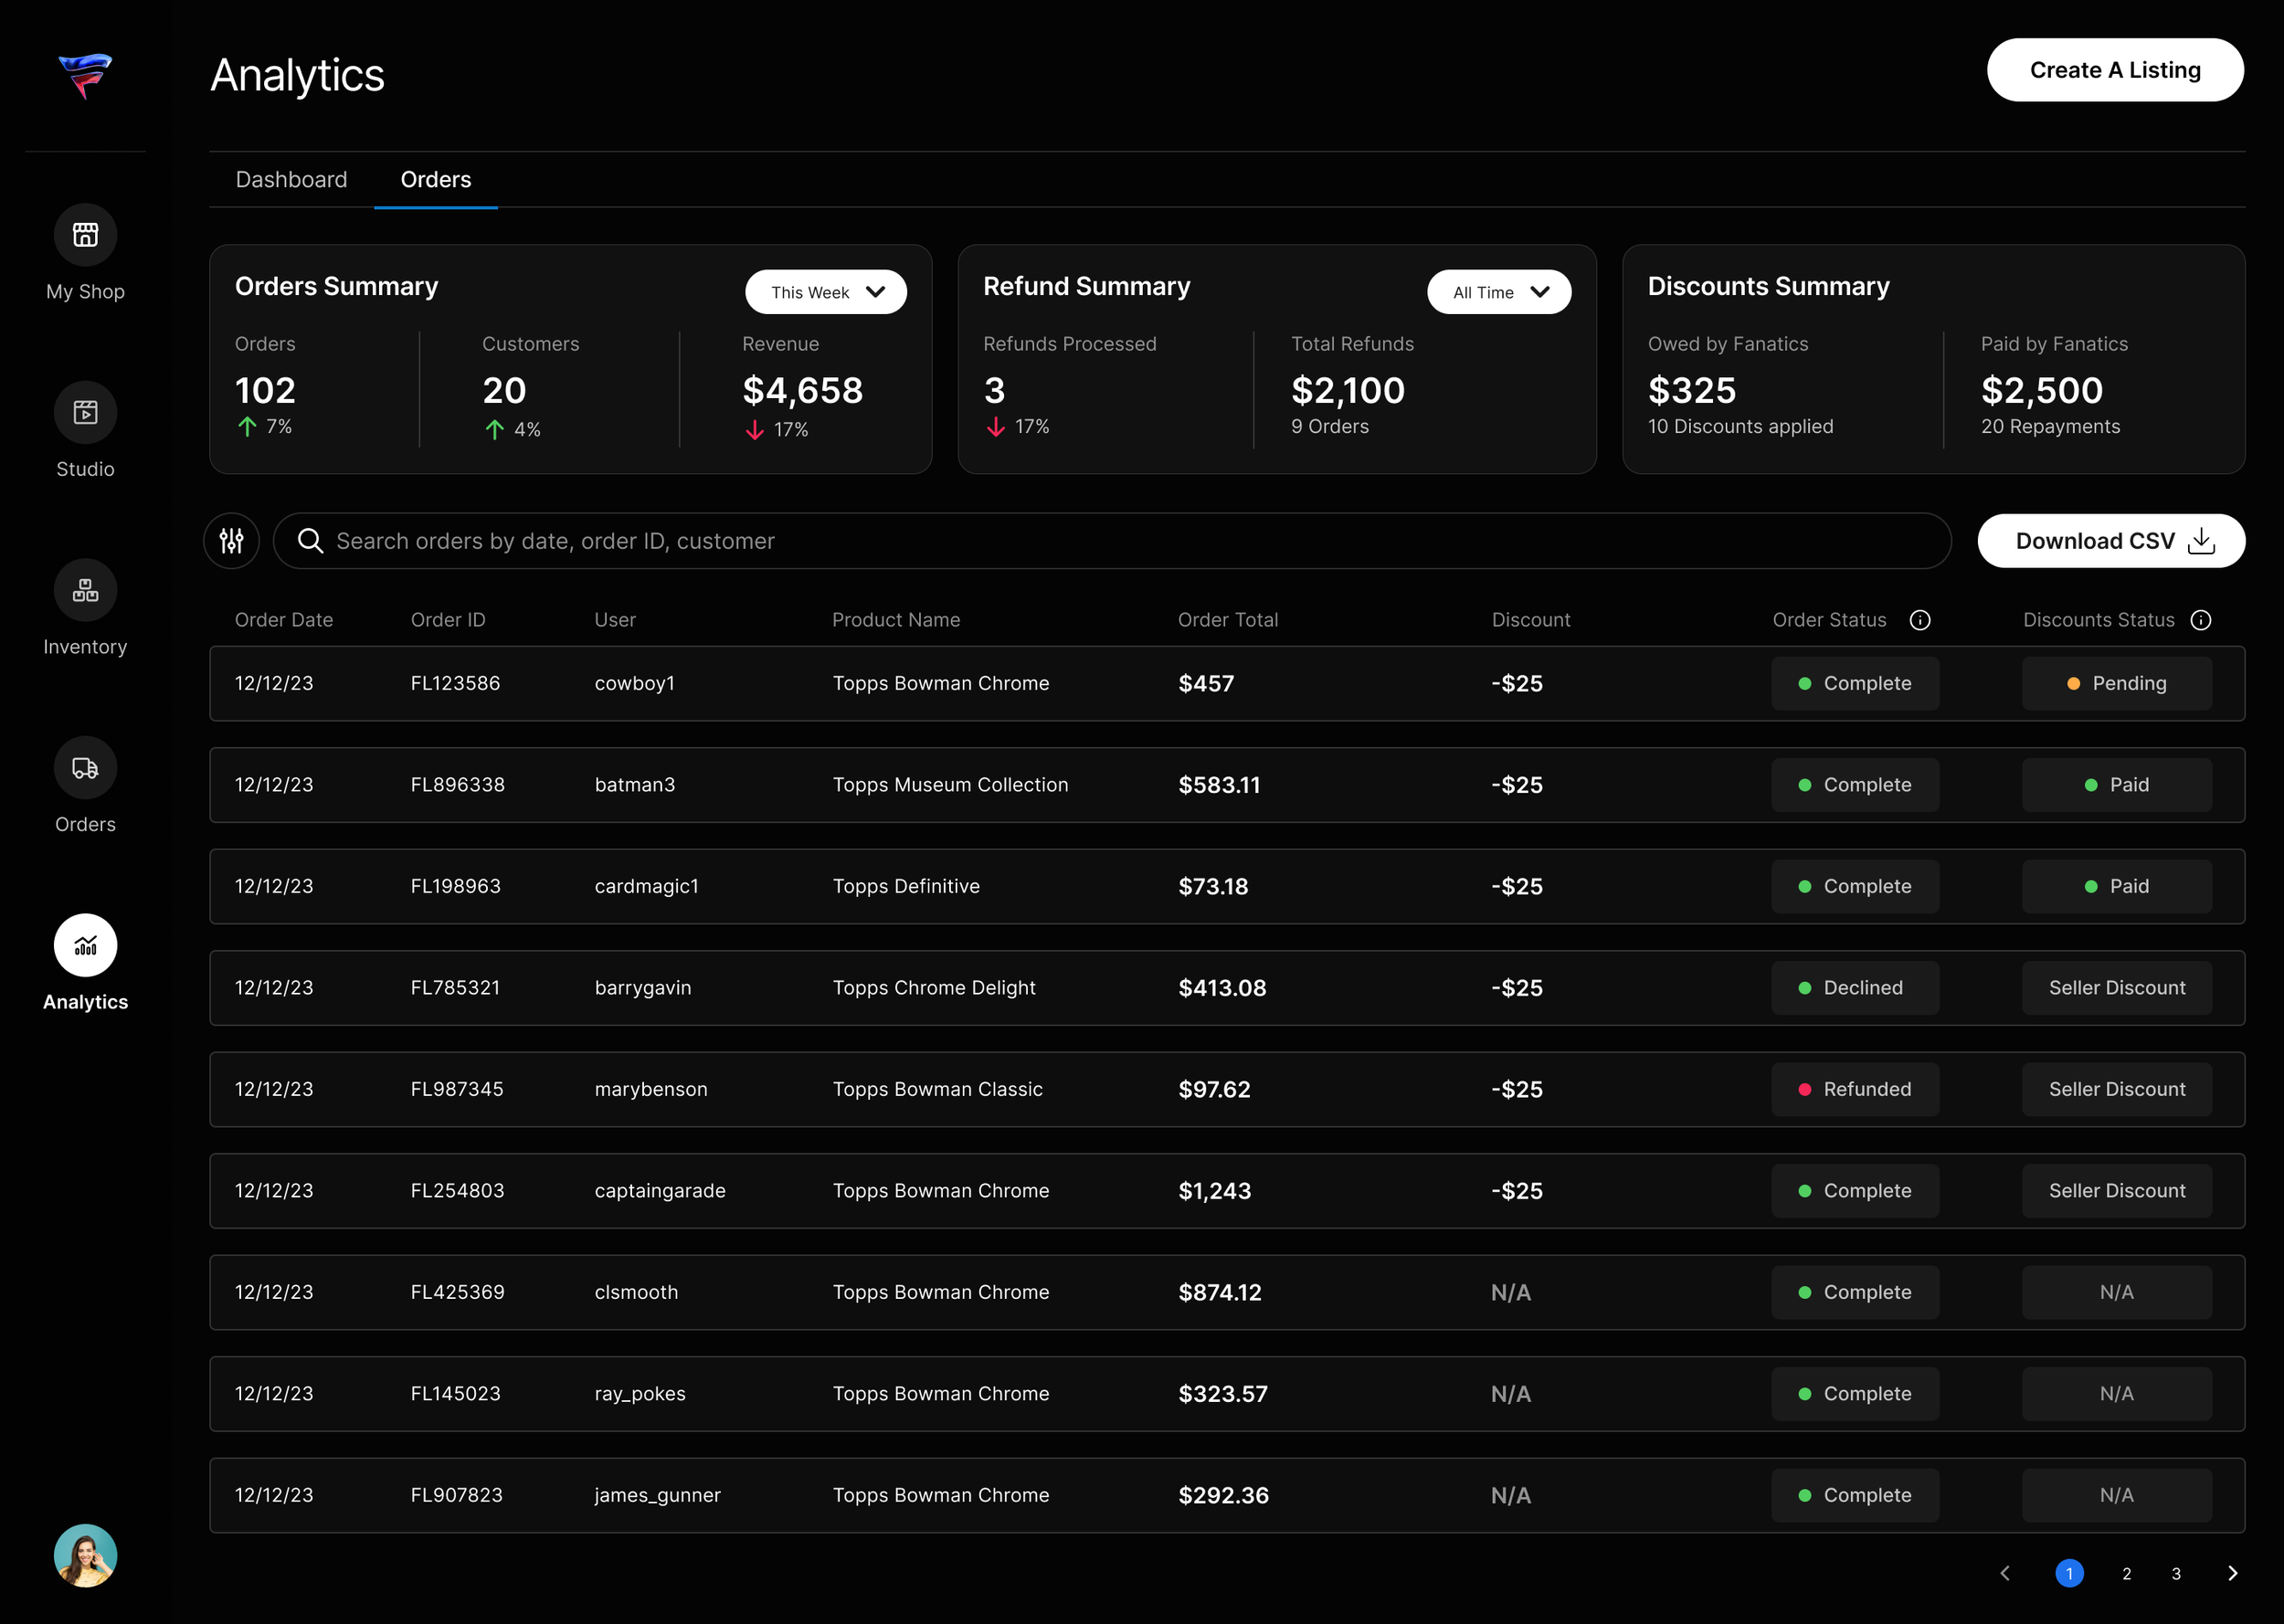Select the Orders tab

435,180
